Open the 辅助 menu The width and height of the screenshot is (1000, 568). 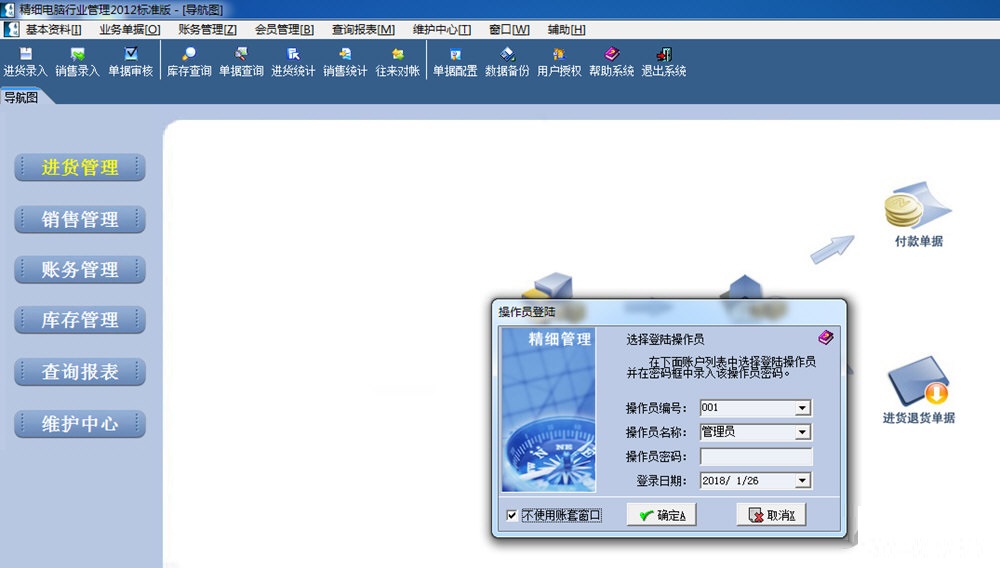point(566,29)
